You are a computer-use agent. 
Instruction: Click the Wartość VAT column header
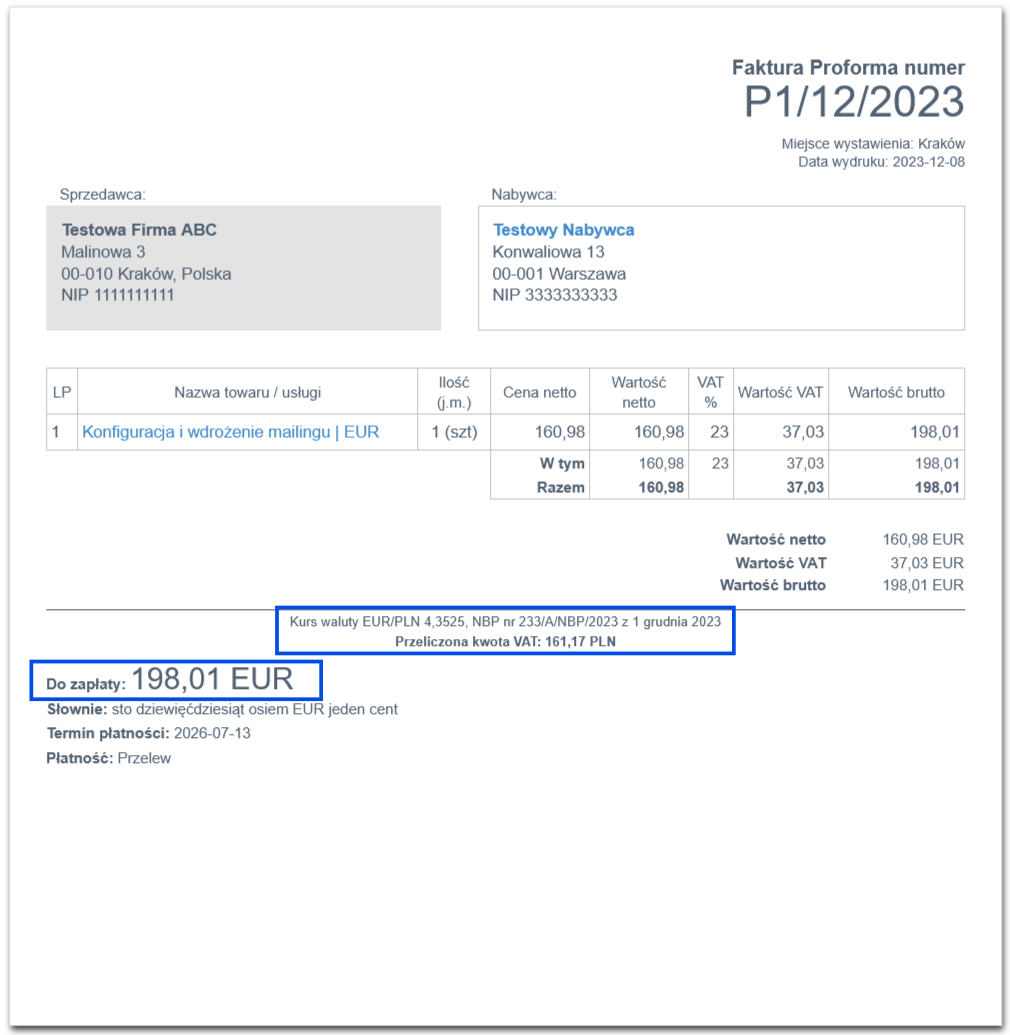coord(780,392)
